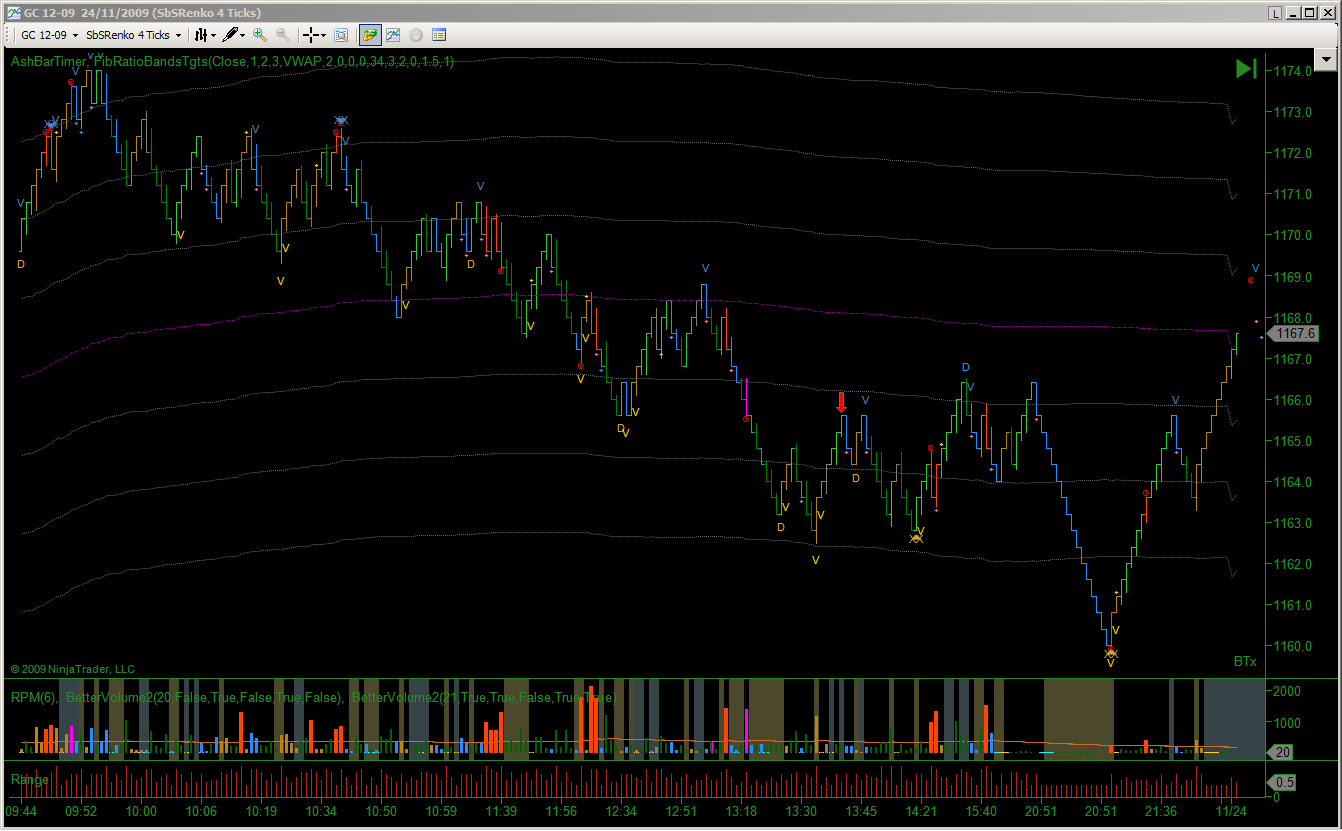
Task: Click the 1169.0 price axis label
Action: (x=1293, y=276)
